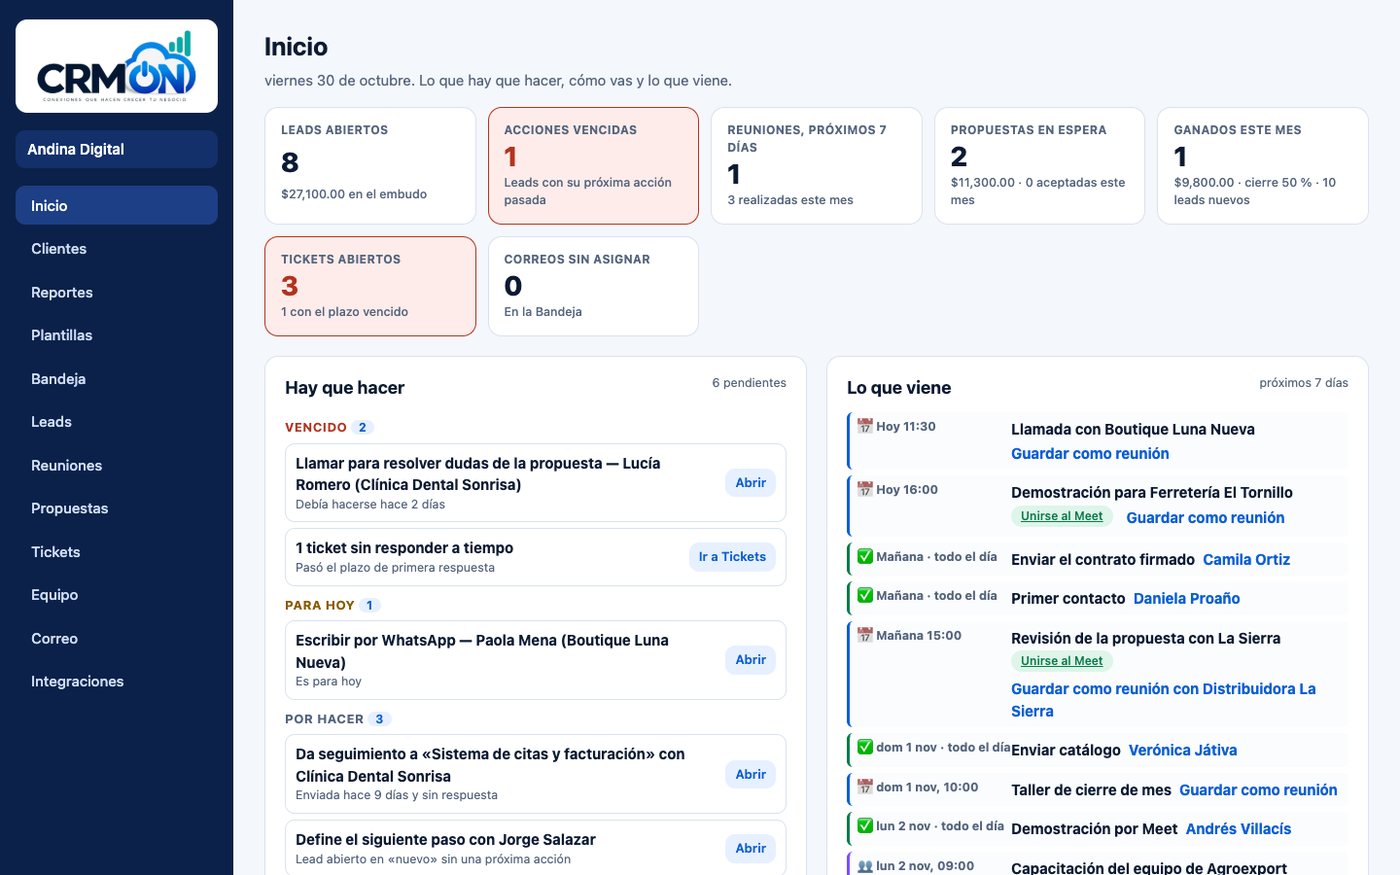Open Reuniones in the sidebar
This screenshot has width=1400, height=875.
[116, 465]
